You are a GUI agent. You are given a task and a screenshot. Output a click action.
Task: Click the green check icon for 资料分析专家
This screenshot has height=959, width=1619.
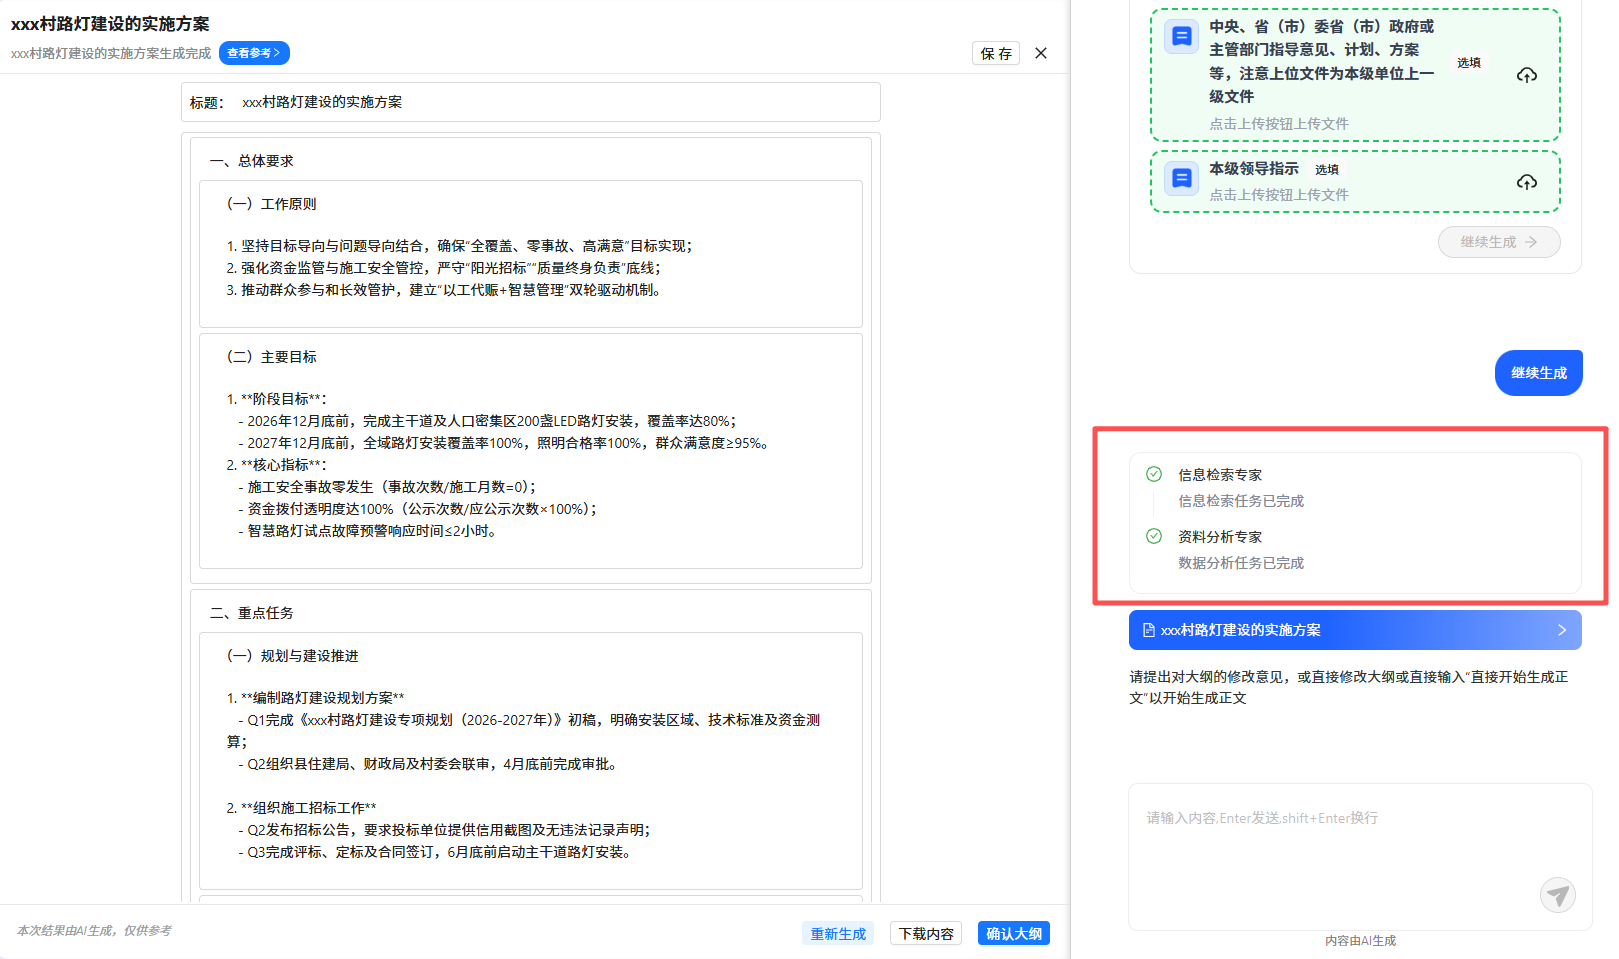[1154, 536]
